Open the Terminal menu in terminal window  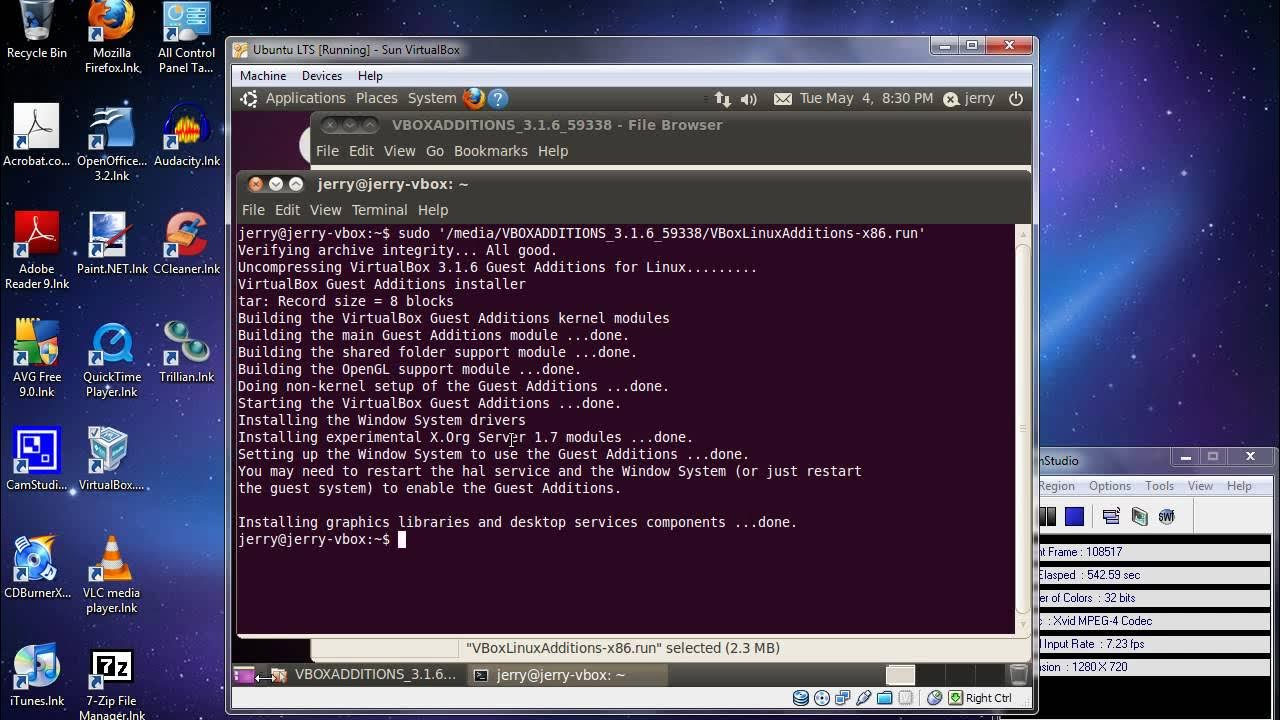pyautogui.click(x=379, y=210)
